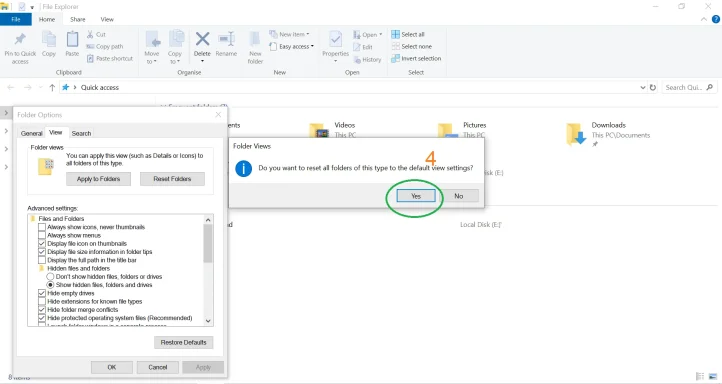Viewport: 722px width, 384px height.
Task: Toggle Always show menus checkbox
Action: pos(42,235)
